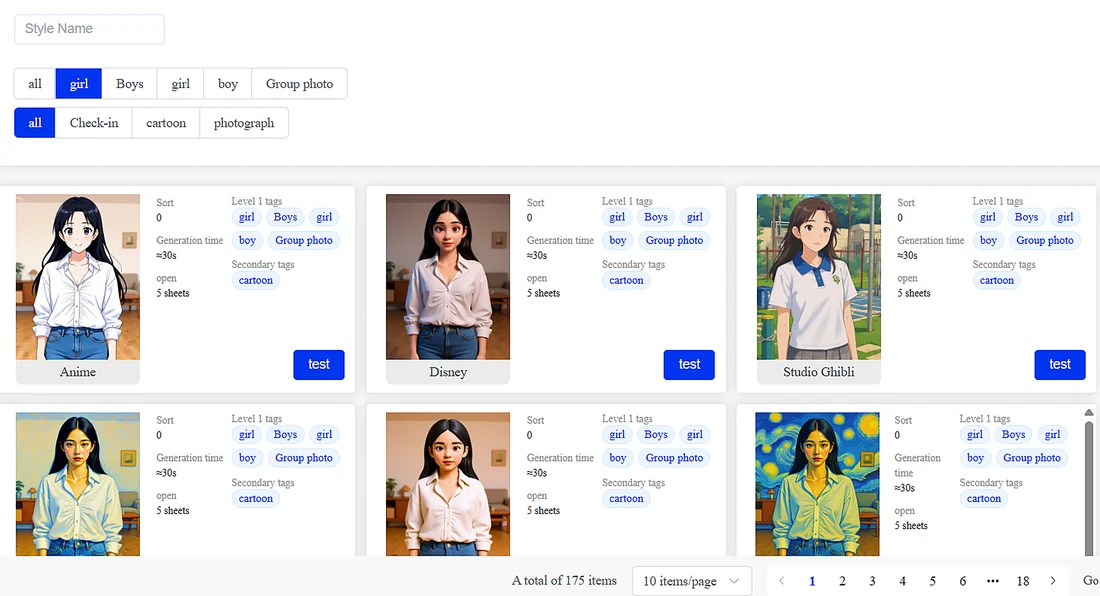Click the Boys tag in the Disney card
The image size is (1100, 596).
(x=656, y=217)
